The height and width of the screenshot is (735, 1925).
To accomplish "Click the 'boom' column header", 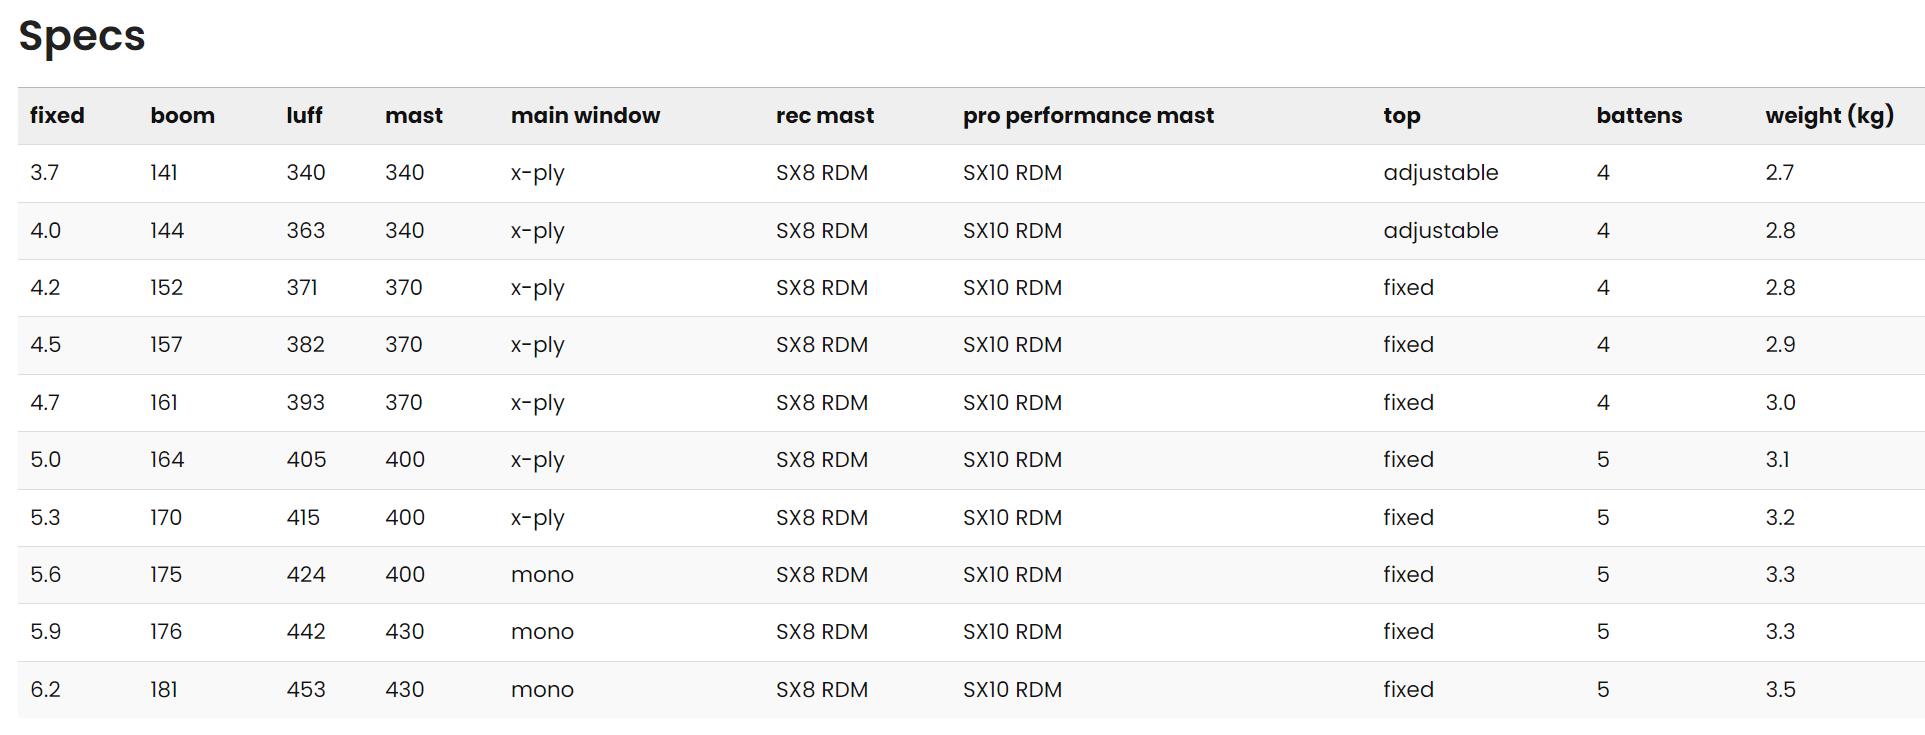I will click(182, 116).
